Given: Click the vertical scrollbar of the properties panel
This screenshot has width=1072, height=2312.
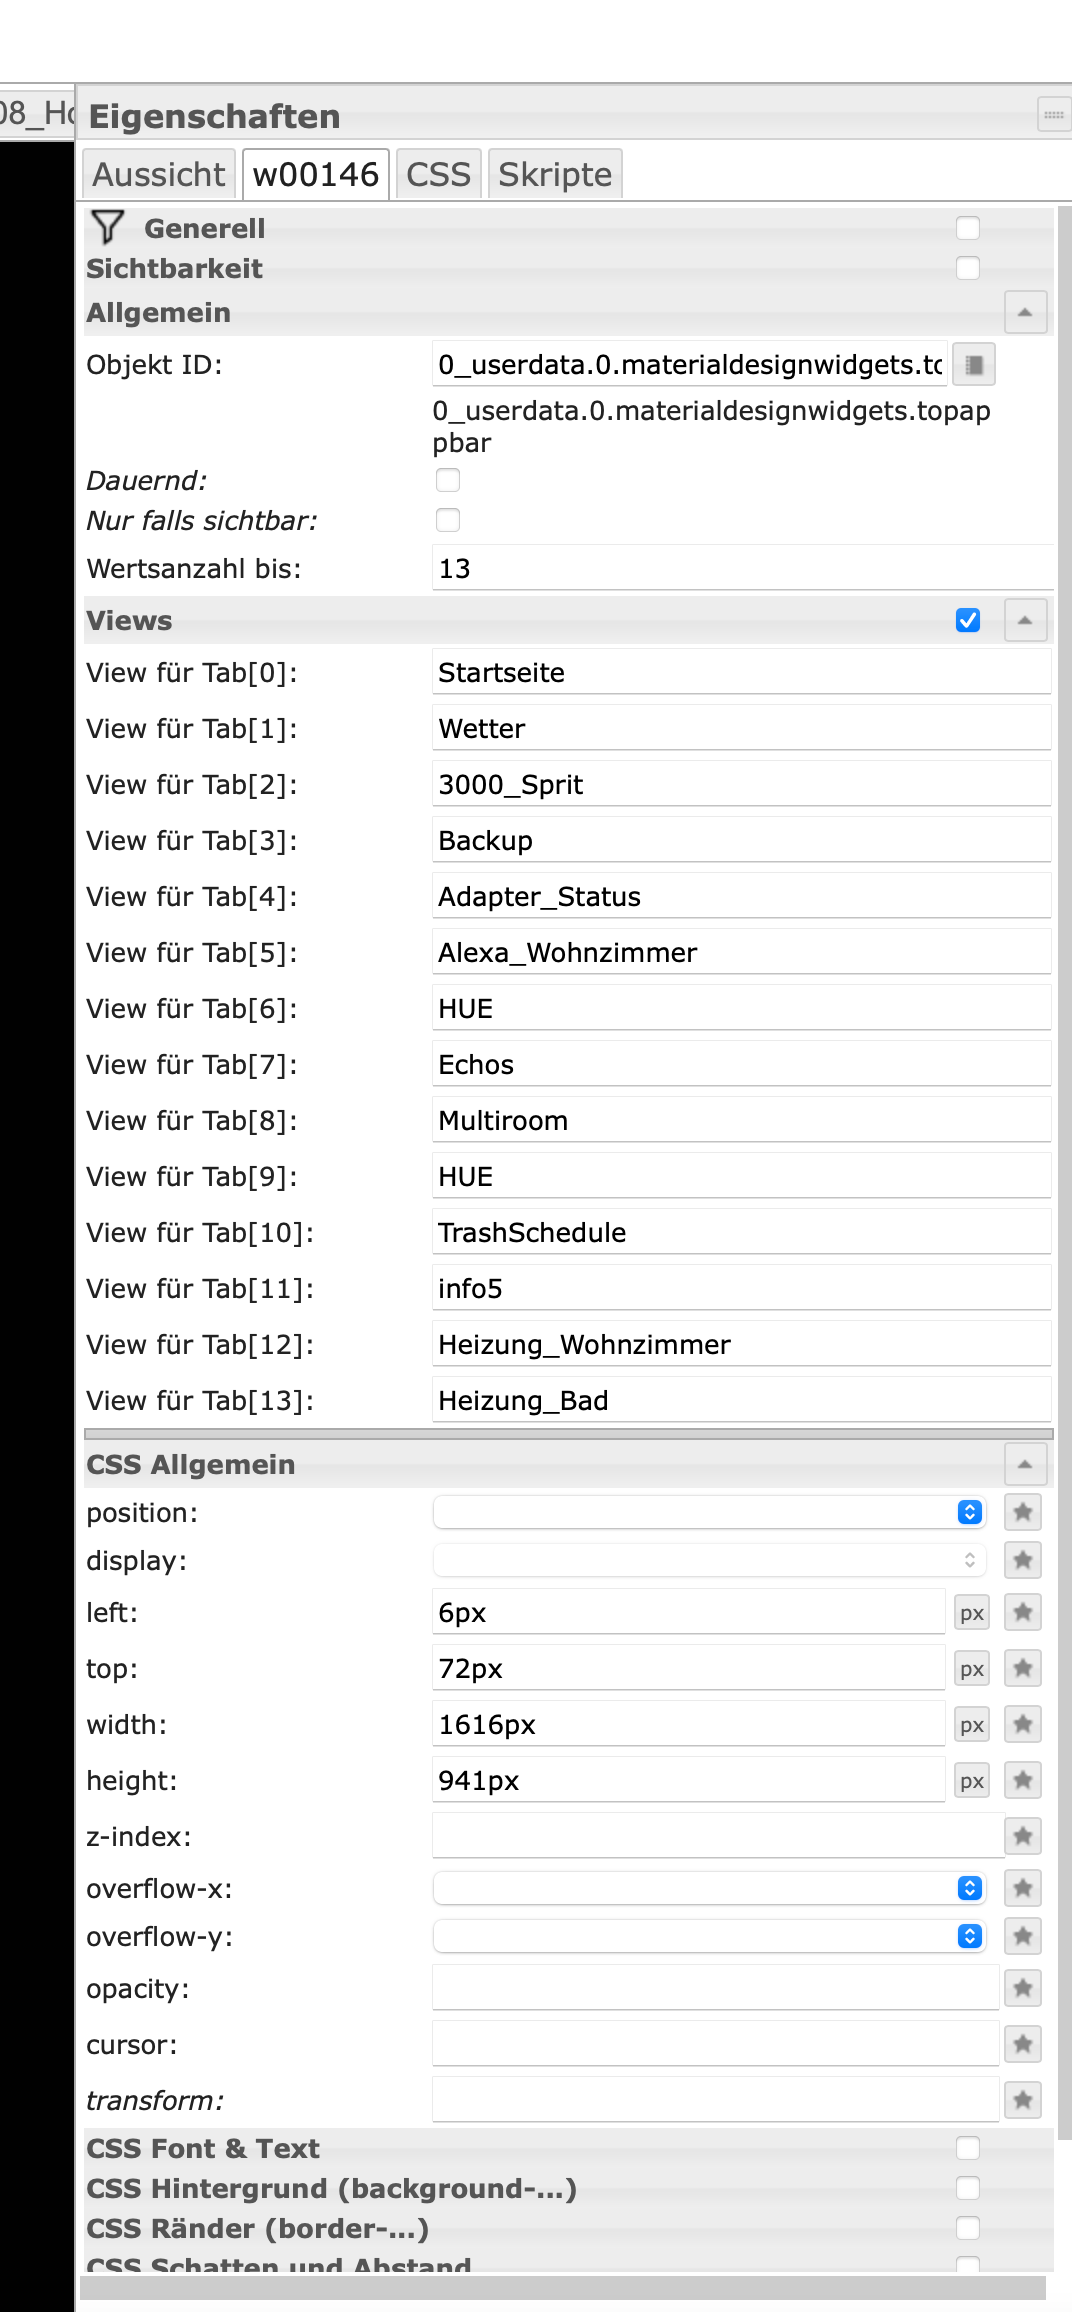Looking at the screenshot, I should point(1064,1200).
